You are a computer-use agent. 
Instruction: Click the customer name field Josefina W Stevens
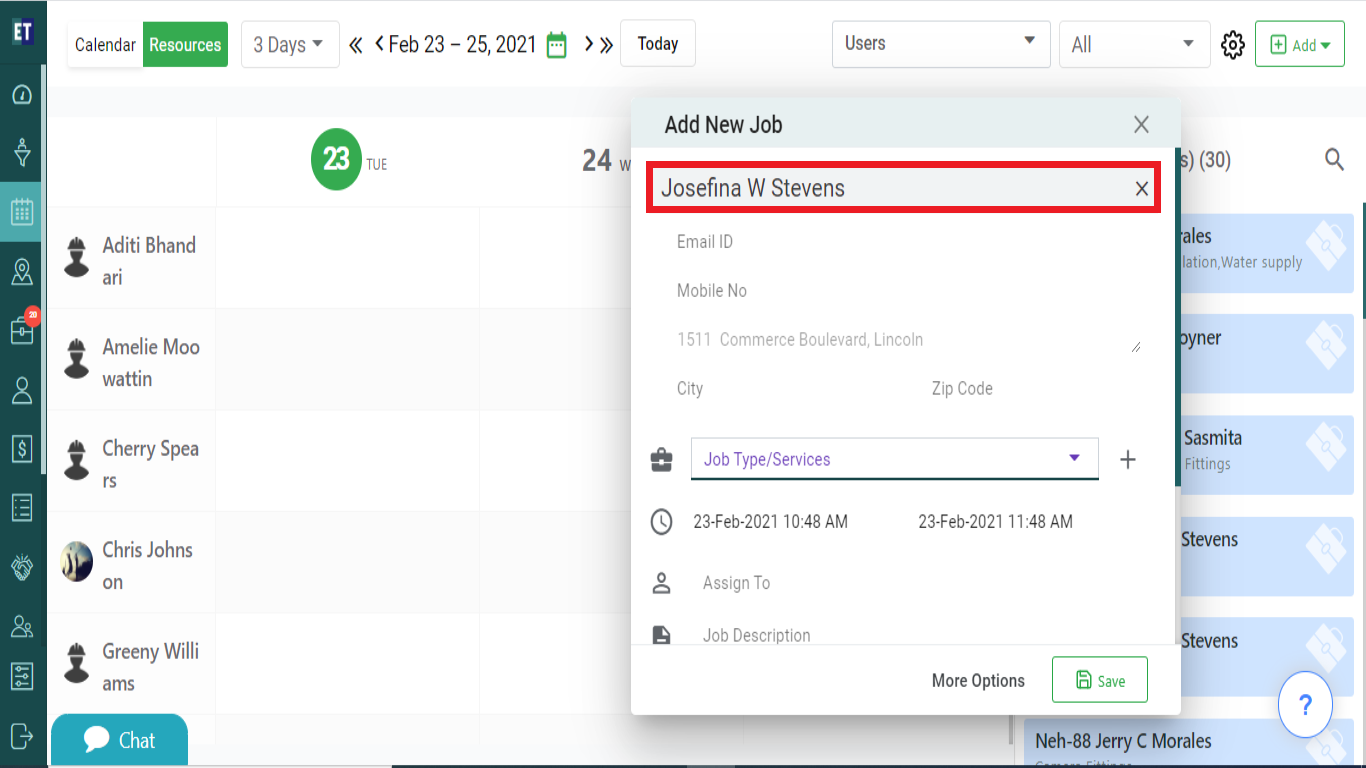tap(904, 188)
